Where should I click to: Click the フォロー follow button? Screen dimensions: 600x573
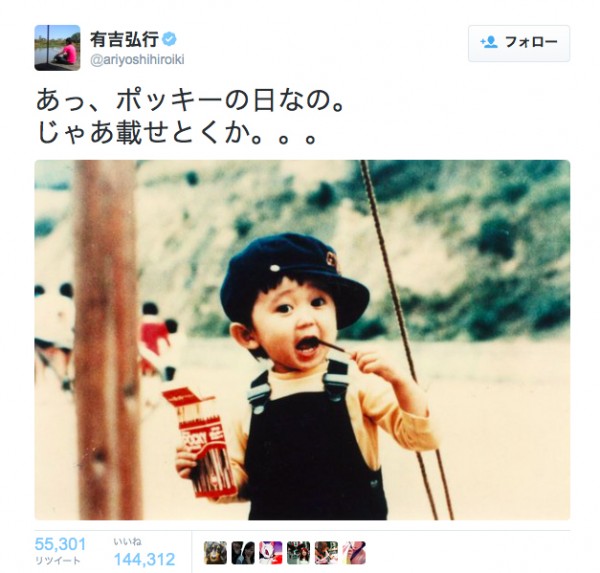(x=519, y=43)
